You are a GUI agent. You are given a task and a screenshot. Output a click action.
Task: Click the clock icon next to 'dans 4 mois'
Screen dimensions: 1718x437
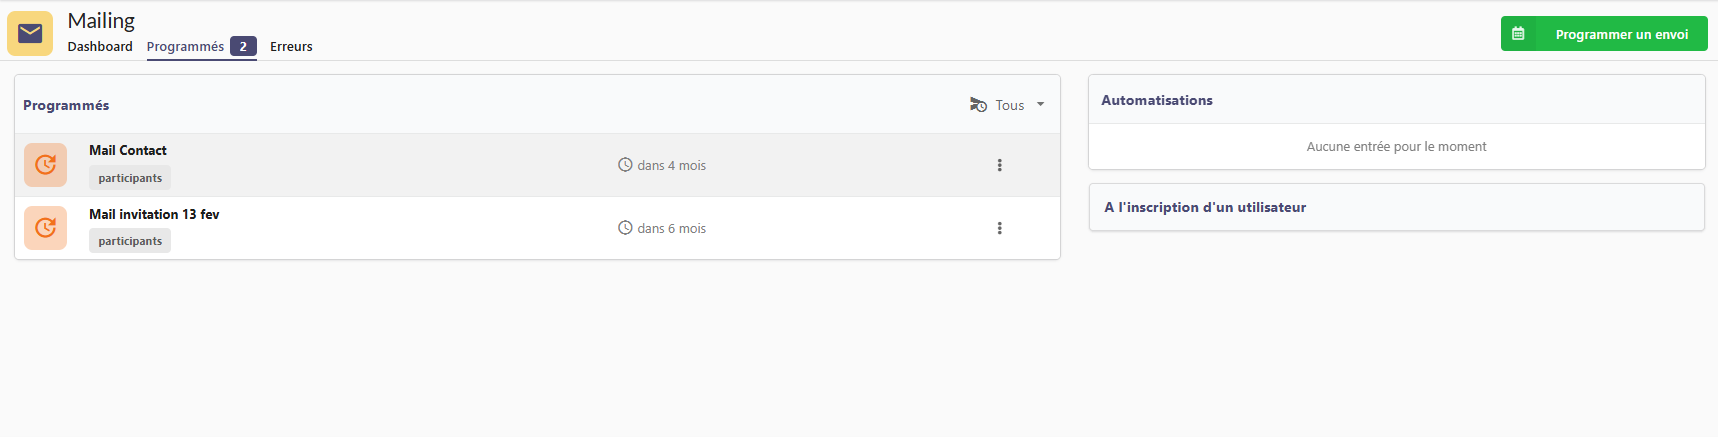tap(625, 165)
